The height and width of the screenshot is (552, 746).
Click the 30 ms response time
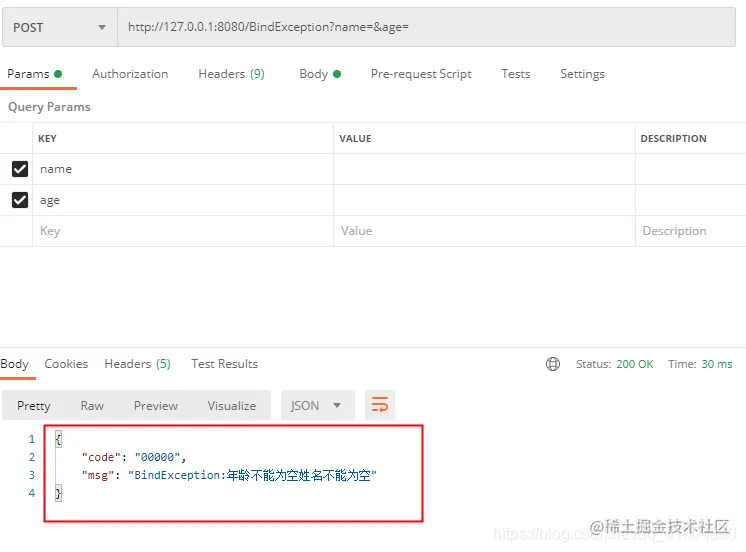point(717,364)
